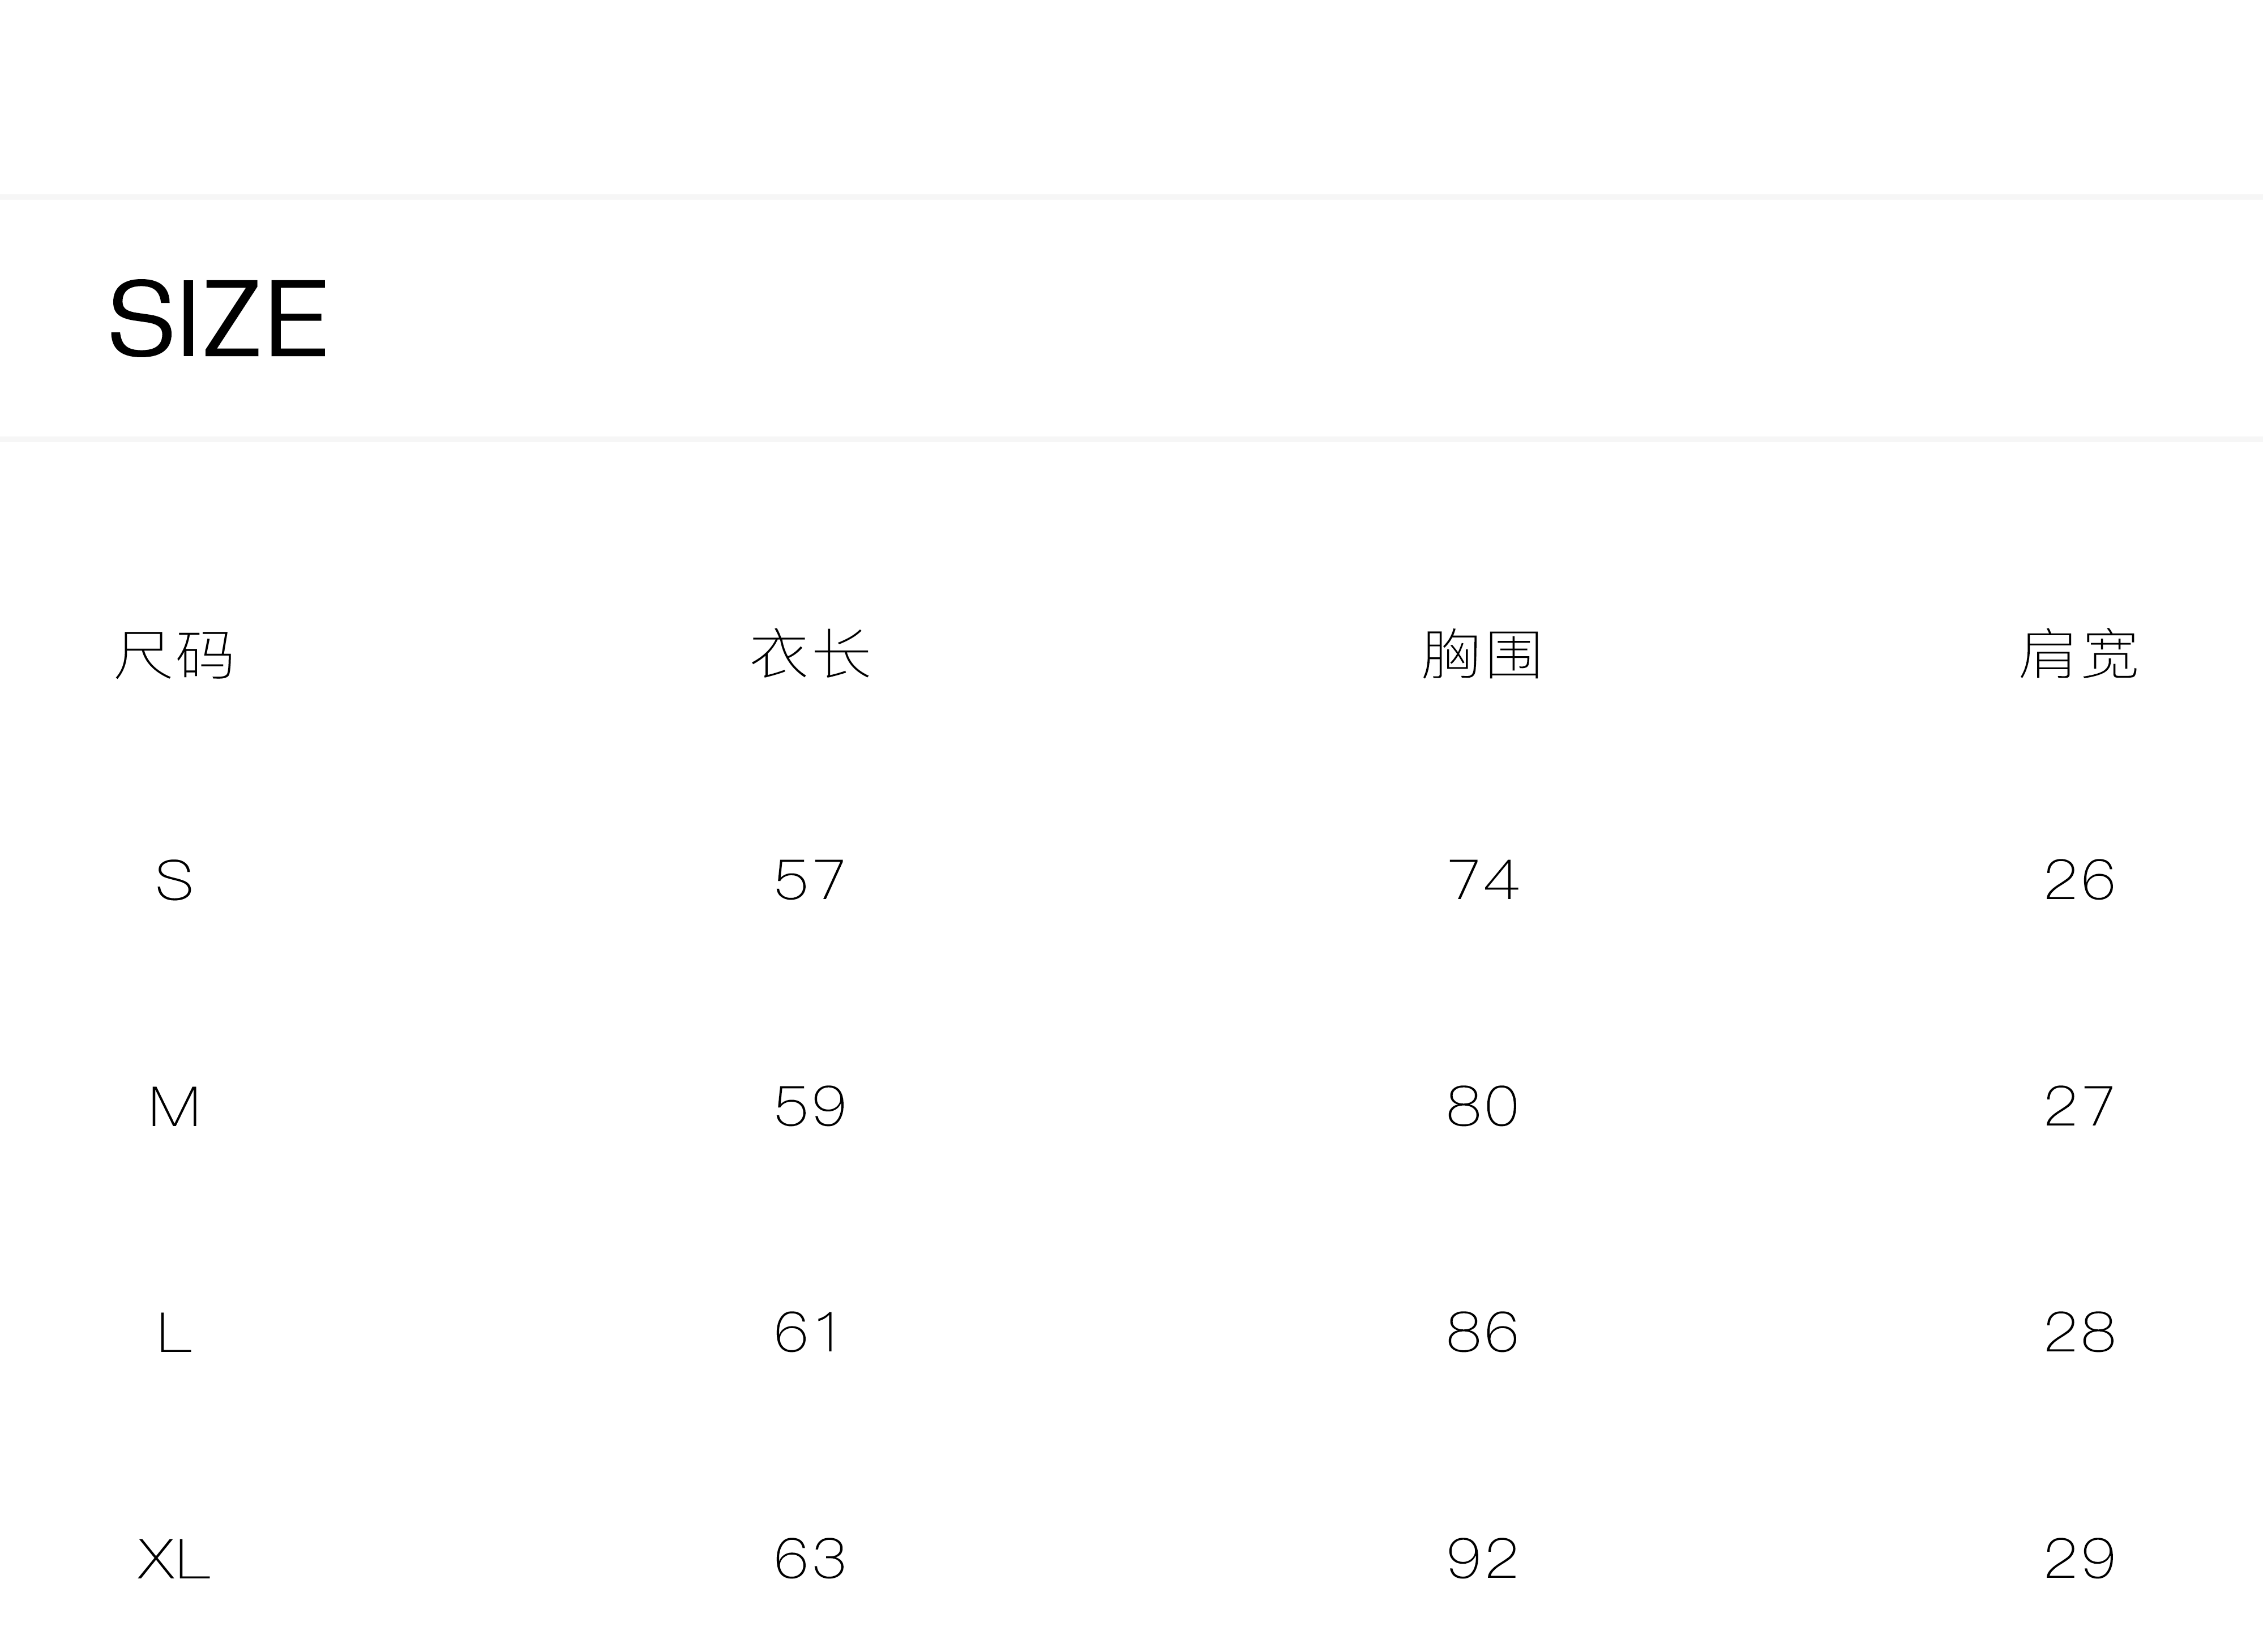
Task: Click the 胸围 column header
Action: pyautogui.click(x=1482, y=655)
